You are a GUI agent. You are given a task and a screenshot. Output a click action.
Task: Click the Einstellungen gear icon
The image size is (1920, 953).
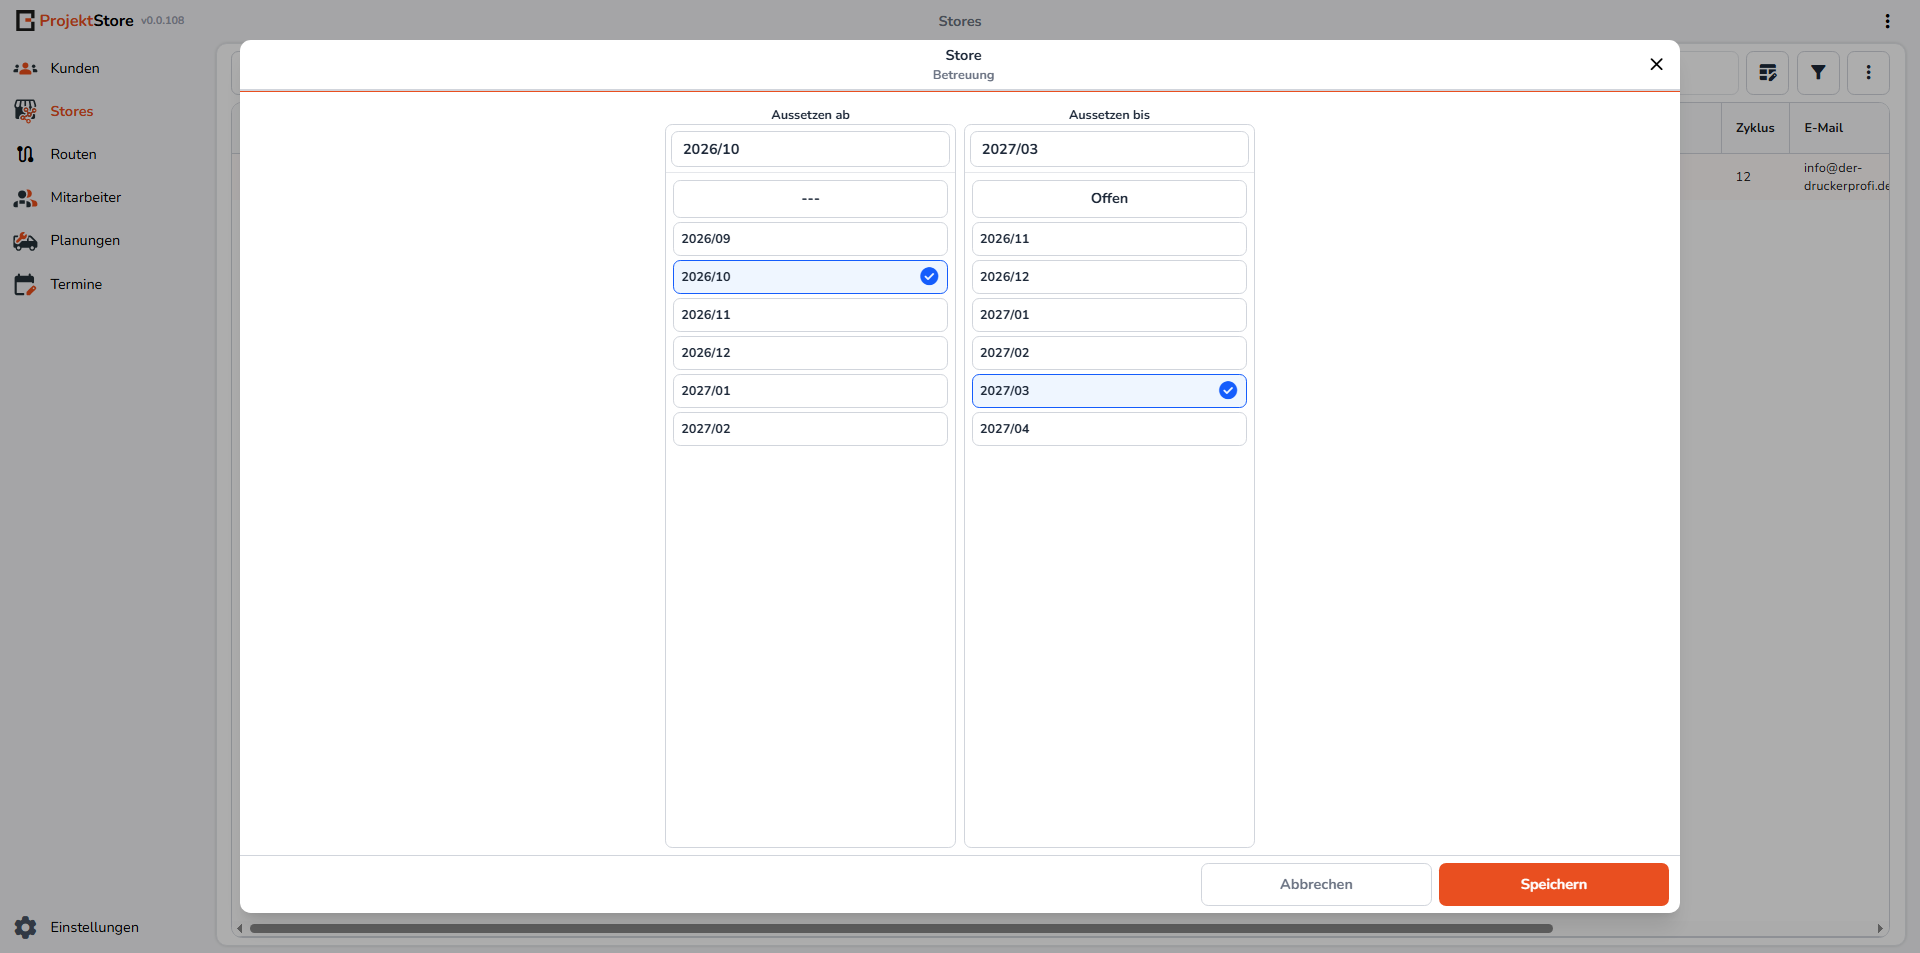(25, 928)
